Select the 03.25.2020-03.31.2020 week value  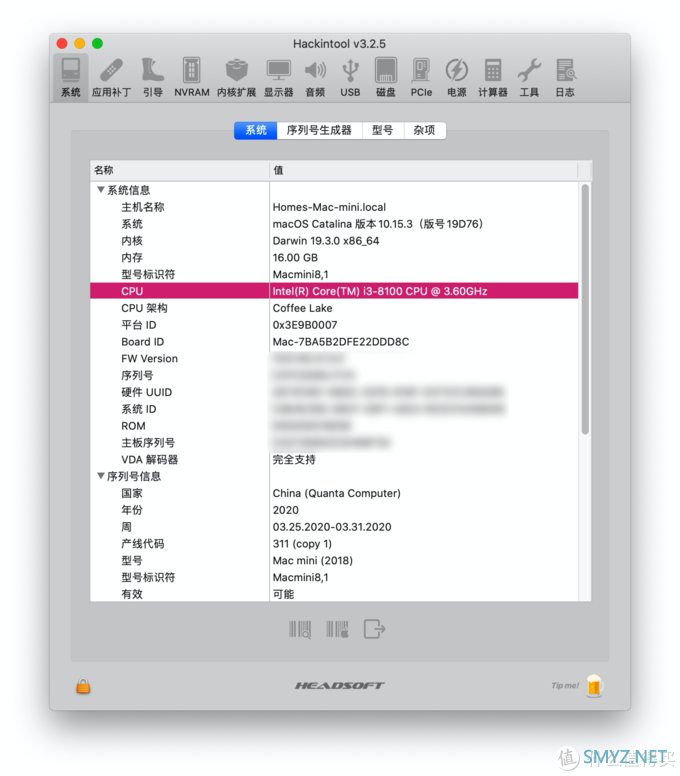(x=332, y=527)
